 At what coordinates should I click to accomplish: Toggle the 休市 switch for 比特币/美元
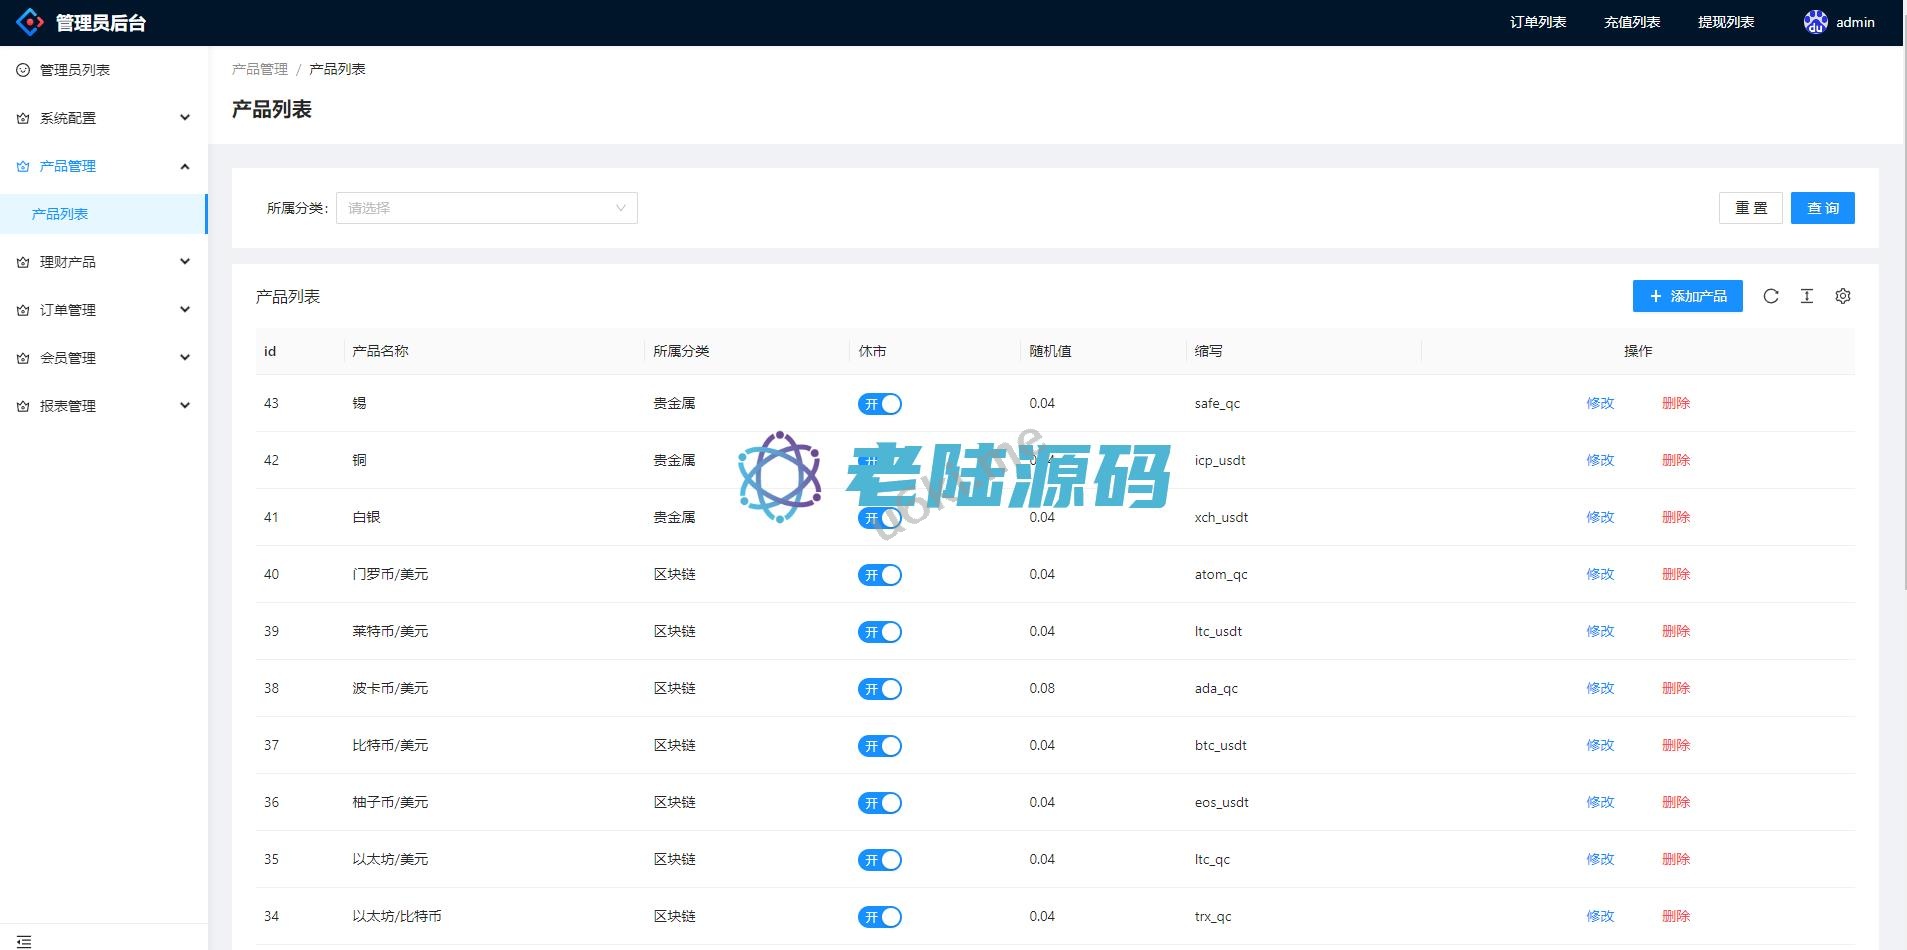(x=879, y=746)
